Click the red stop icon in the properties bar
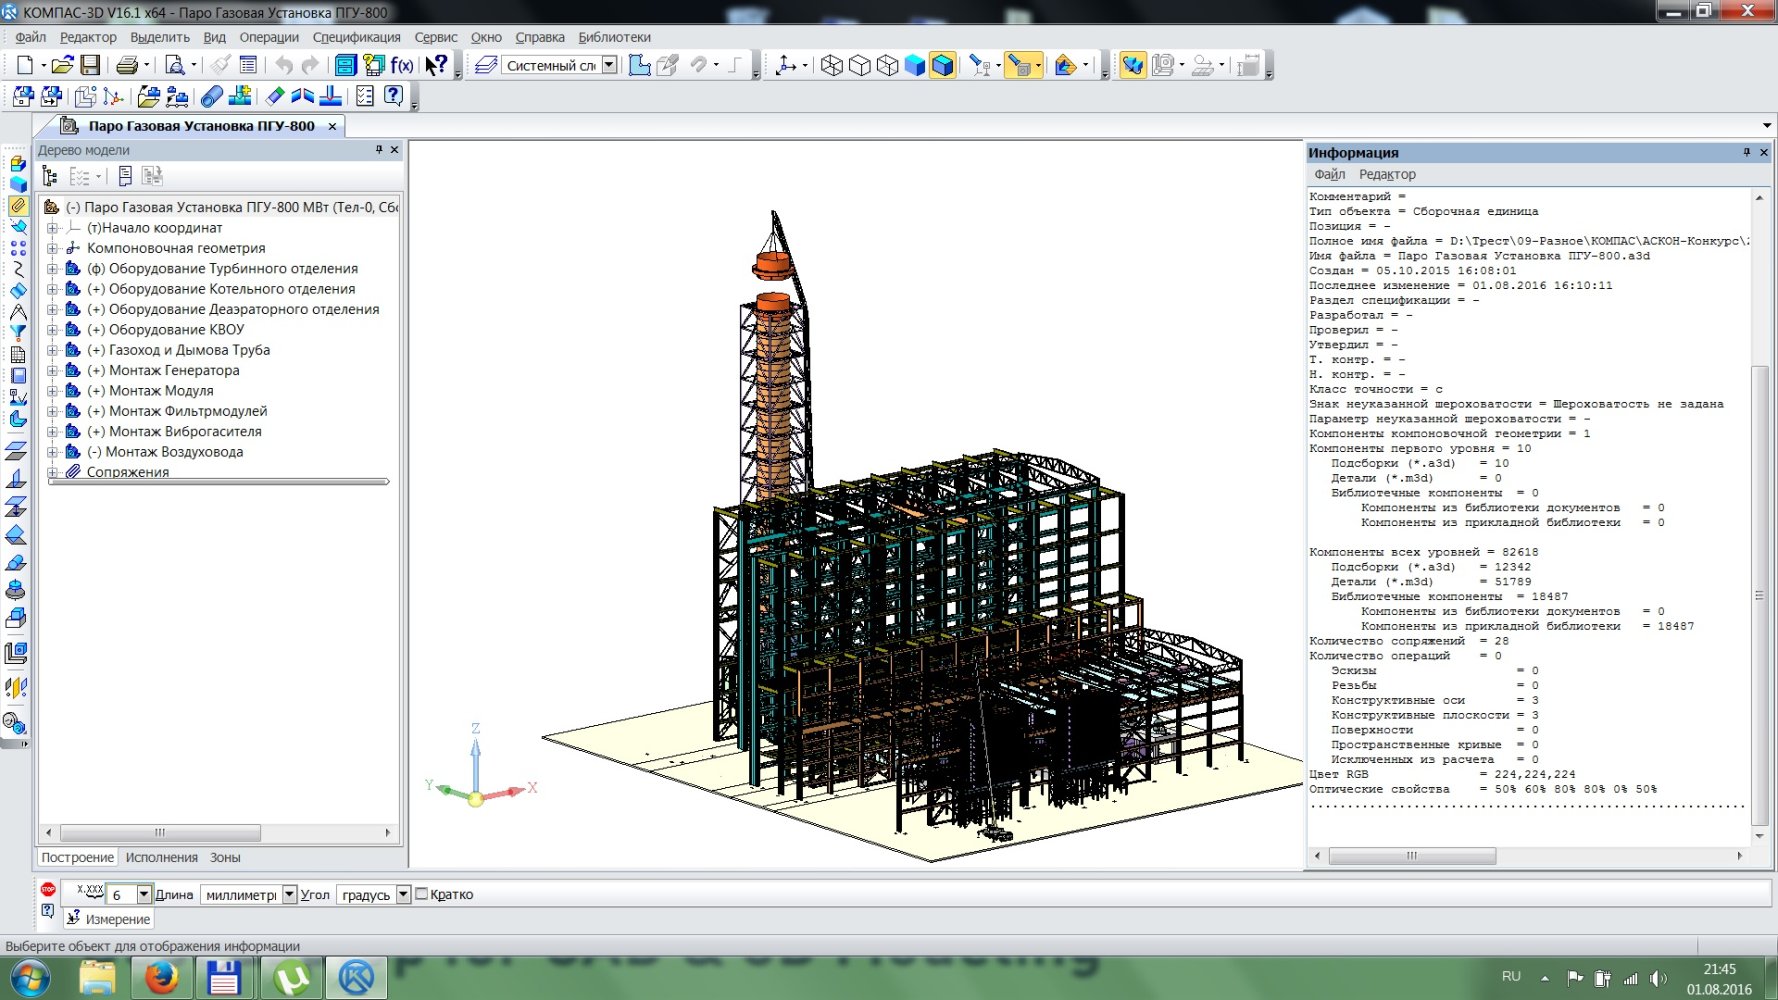The image size is (1778, 1000). (x=48, y=889)
